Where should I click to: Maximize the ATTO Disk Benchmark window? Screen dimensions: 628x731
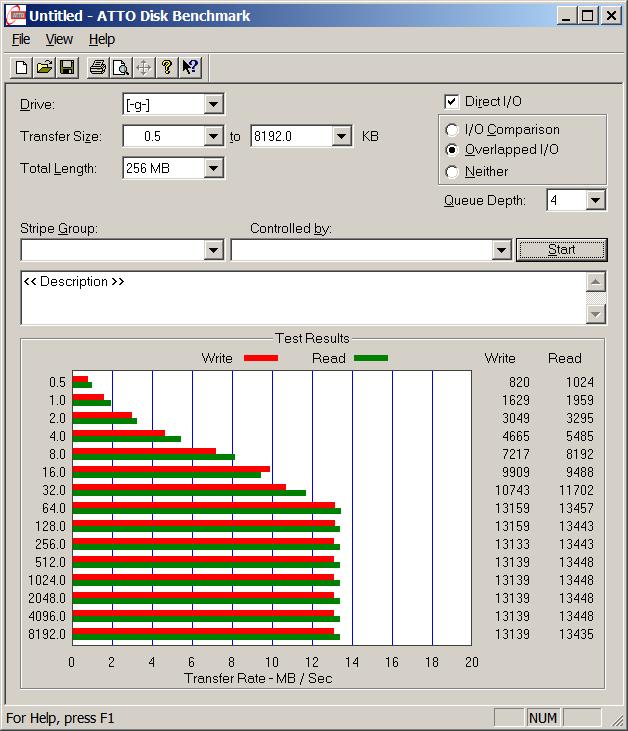click(587, 16)
